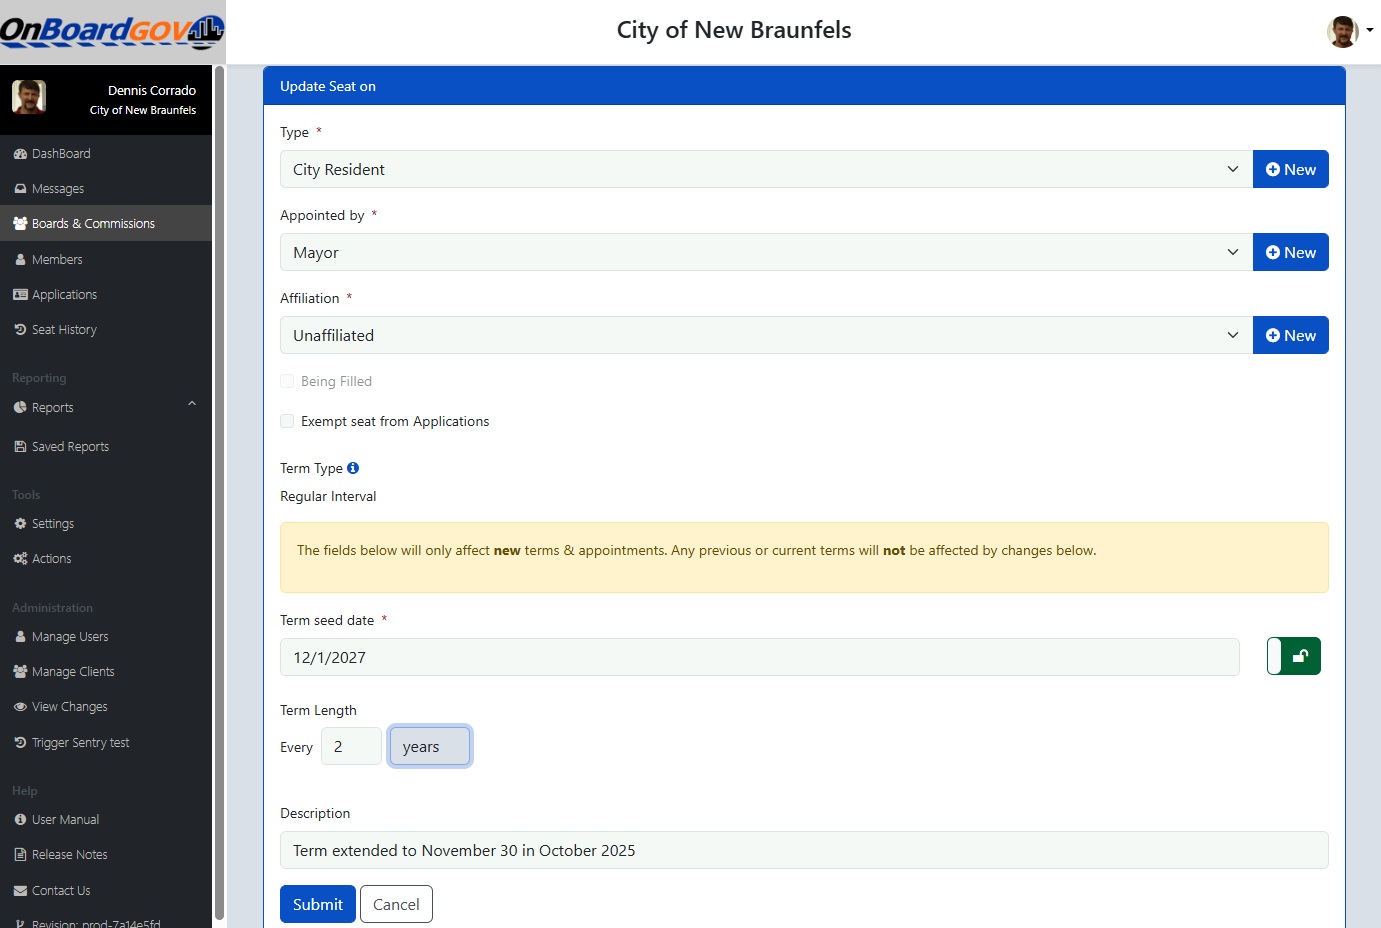Click the sidebar vertical scrollbar
The height and width of the screenshot is (928, 1381).
tap(219, 492)
